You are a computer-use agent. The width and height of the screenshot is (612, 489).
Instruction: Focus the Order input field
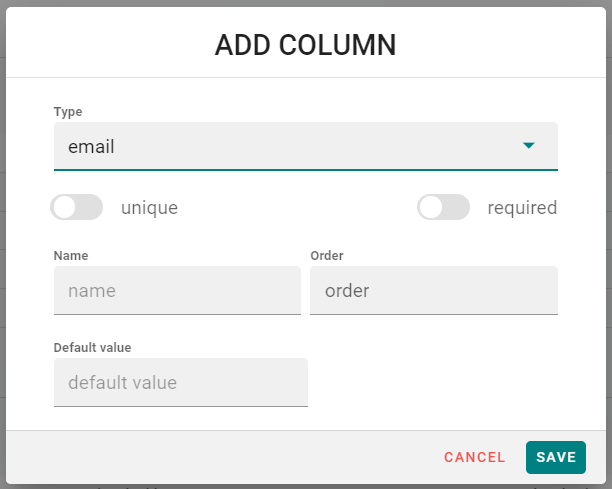433,291
